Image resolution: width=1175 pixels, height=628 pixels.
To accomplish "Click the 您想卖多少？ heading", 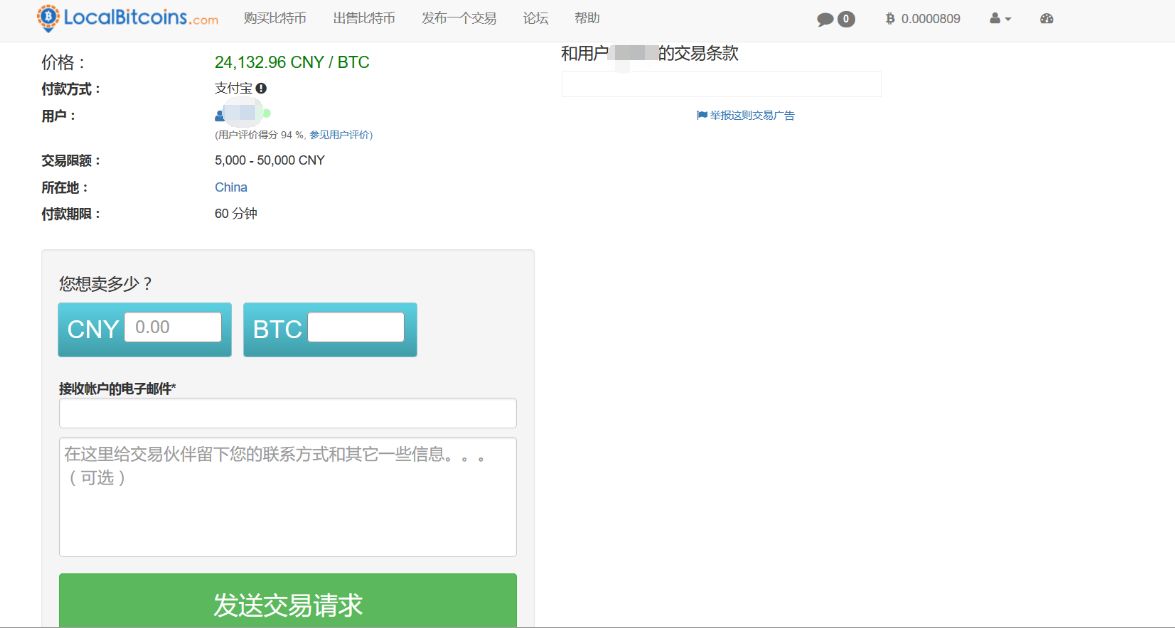I will click(x=106, y=284).
